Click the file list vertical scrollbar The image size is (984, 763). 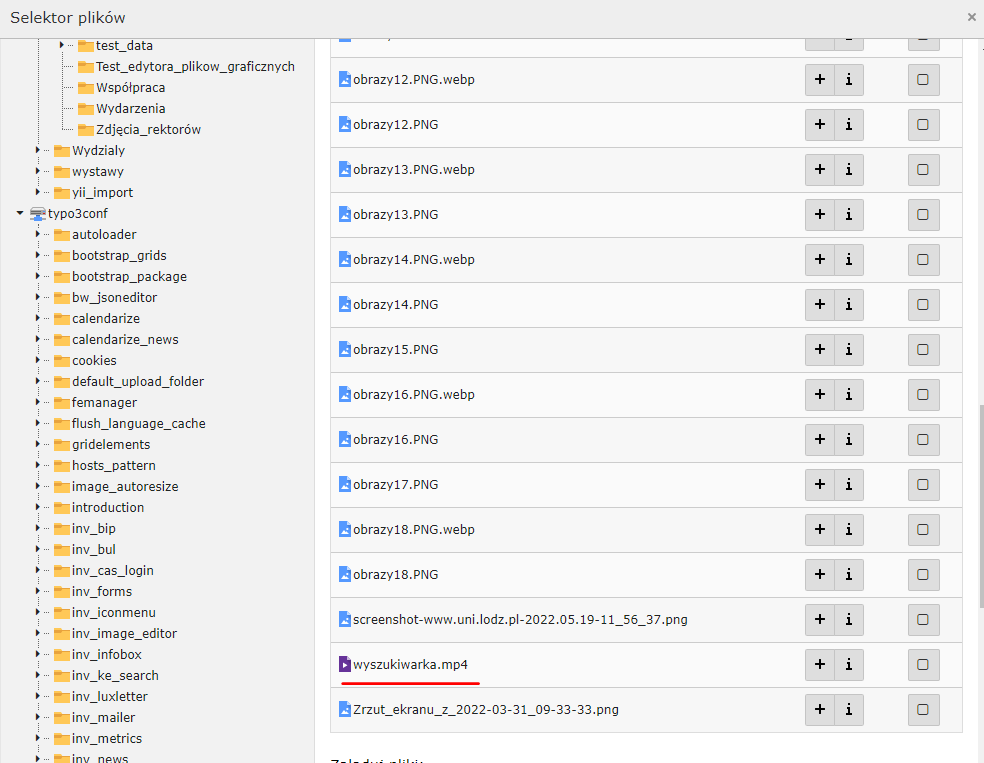pos(980,500)
